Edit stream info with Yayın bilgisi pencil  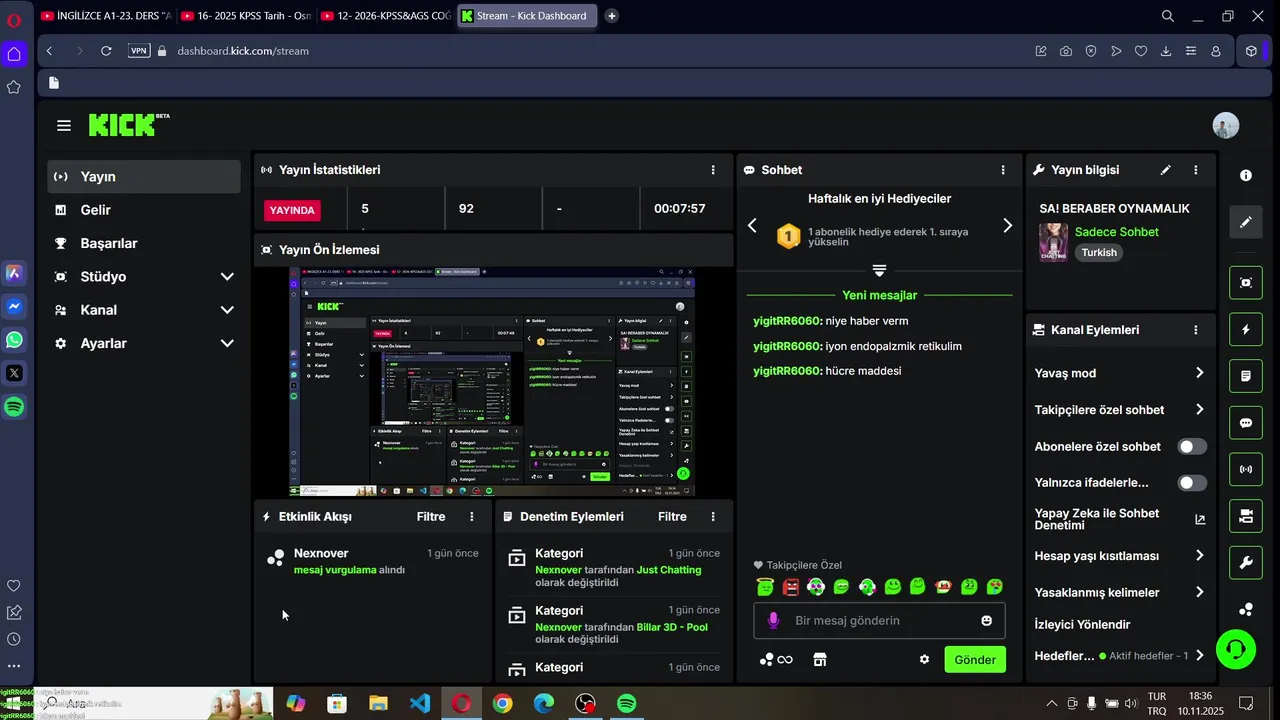(1166, 170)
